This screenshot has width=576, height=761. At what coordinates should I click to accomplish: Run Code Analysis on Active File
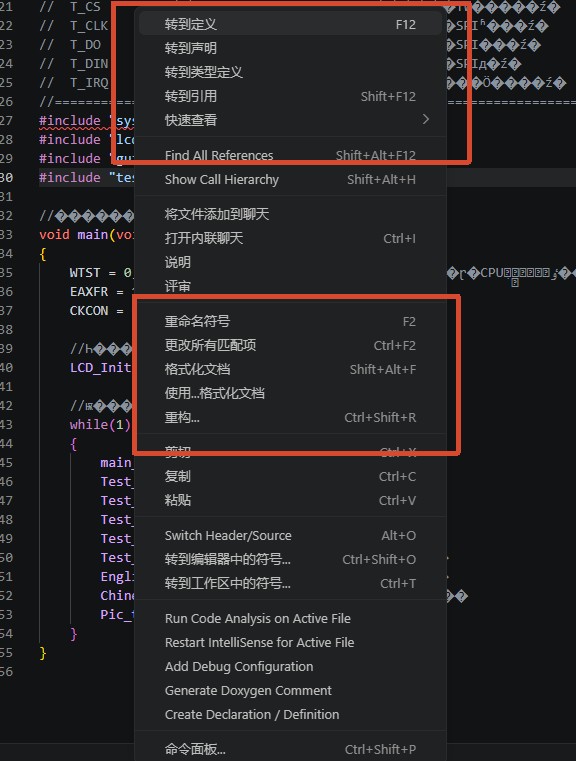pos(290,618)
